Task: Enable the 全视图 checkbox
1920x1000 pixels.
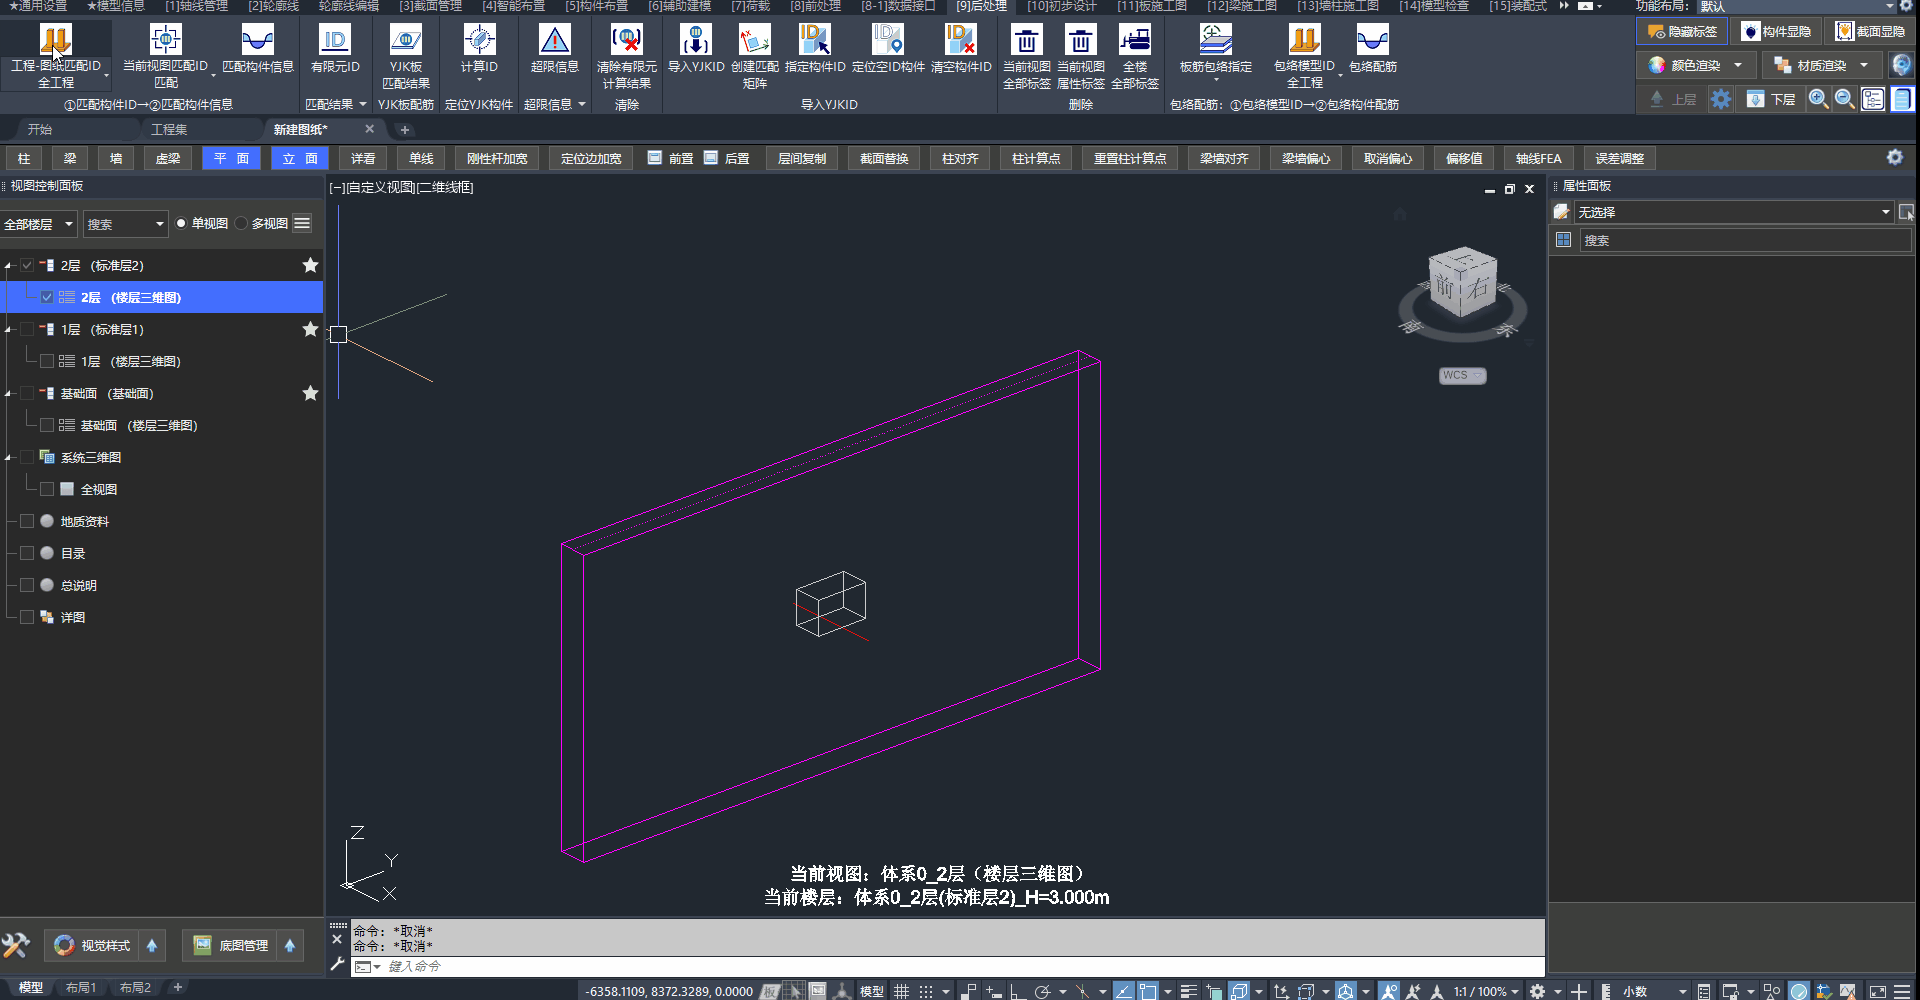Action: click(47, 490)
